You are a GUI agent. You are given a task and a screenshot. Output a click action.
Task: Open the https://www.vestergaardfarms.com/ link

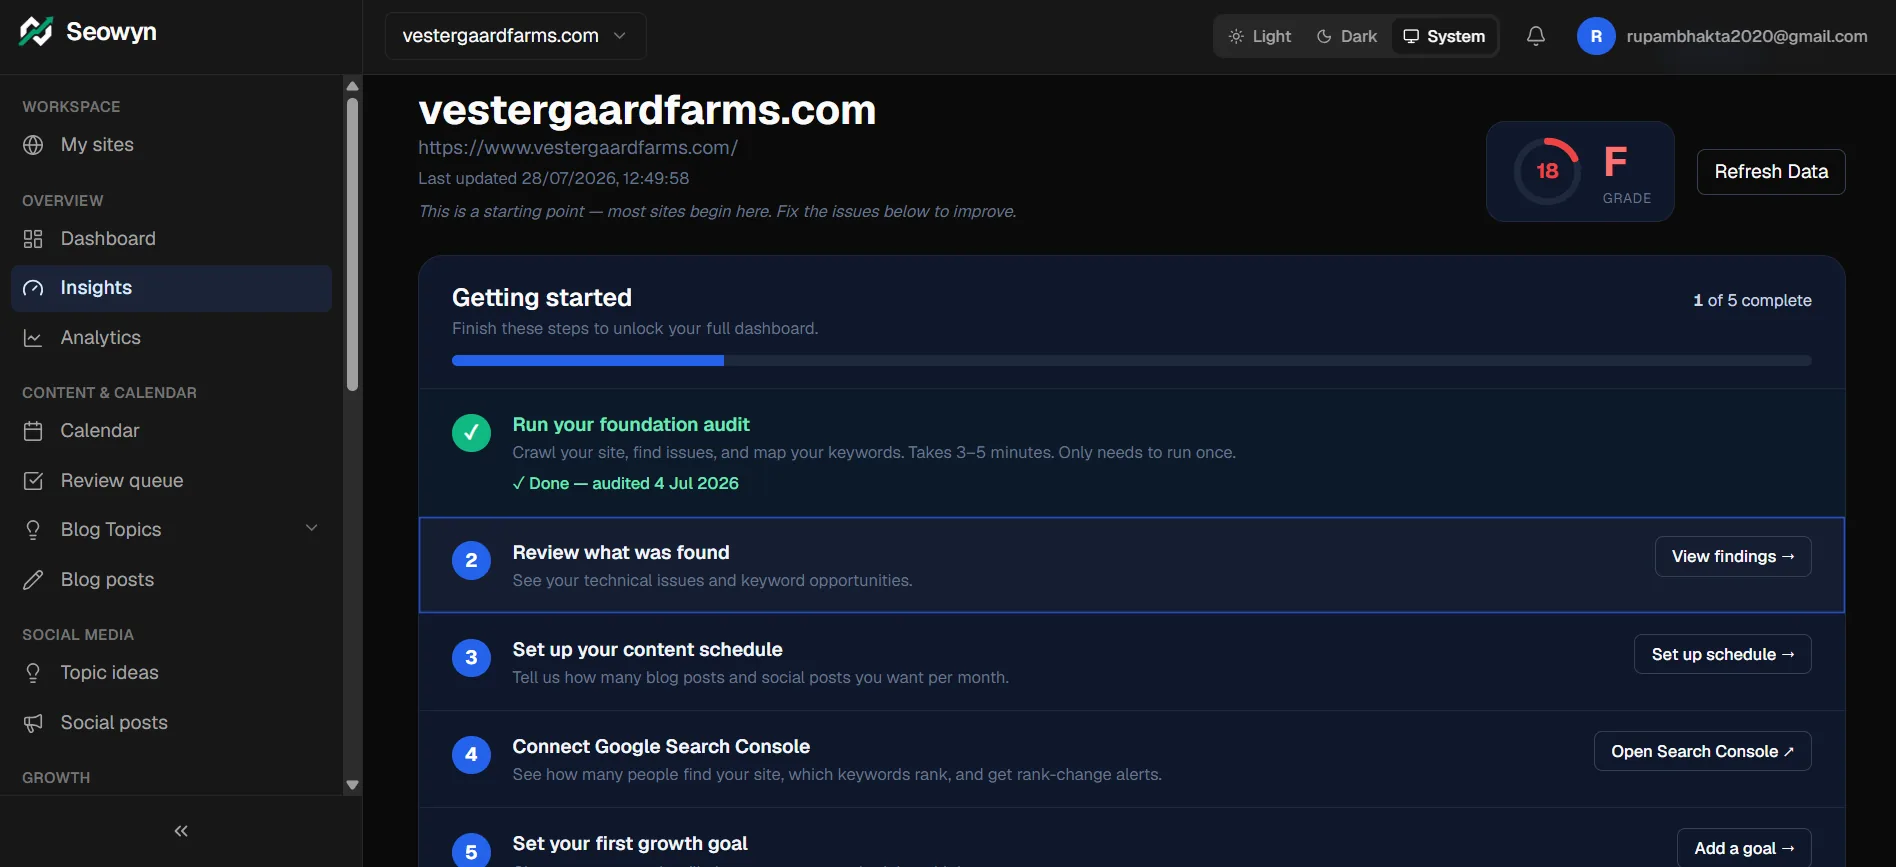point(578,148)
